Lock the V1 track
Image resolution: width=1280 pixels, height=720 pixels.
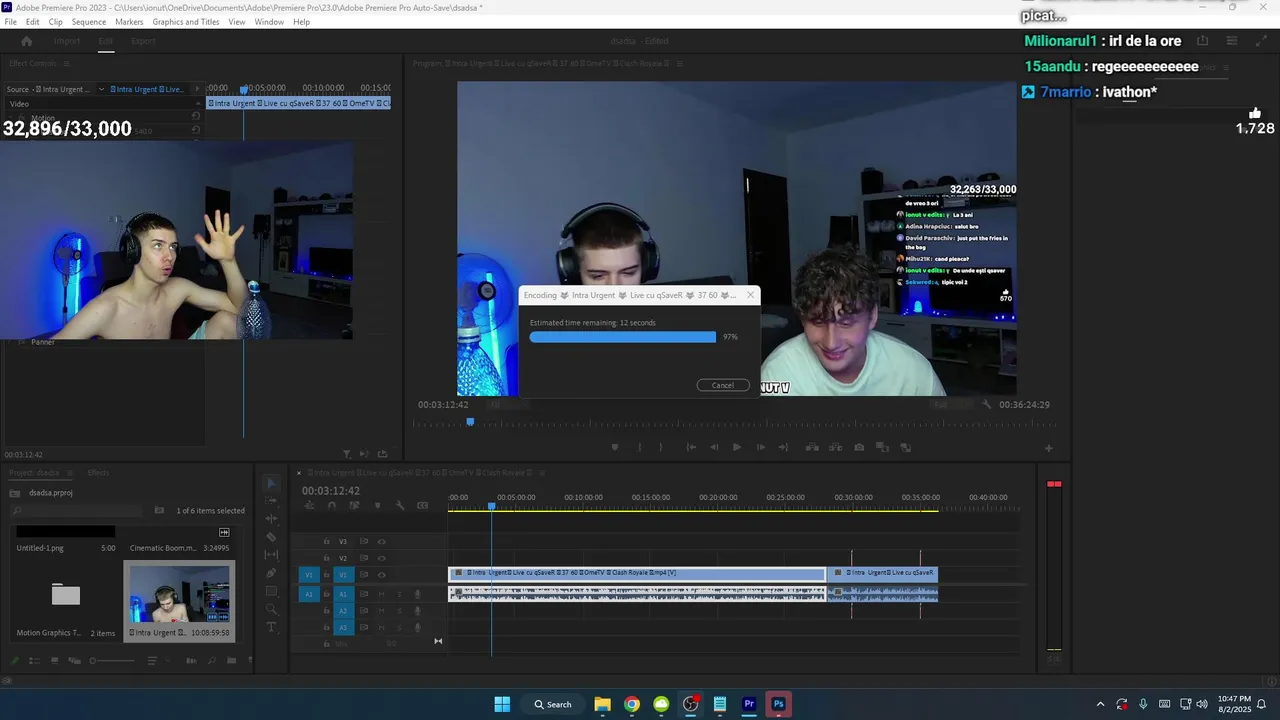click(x=326, y=575)
